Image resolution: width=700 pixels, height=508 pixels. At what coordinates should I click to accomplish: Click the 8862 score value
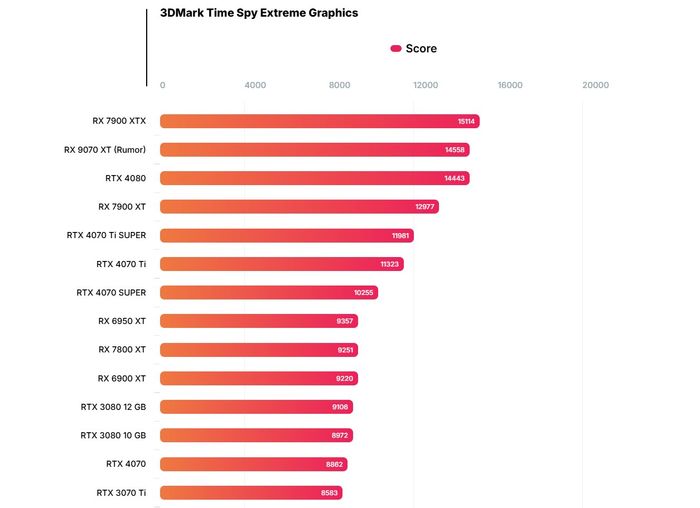334,464
